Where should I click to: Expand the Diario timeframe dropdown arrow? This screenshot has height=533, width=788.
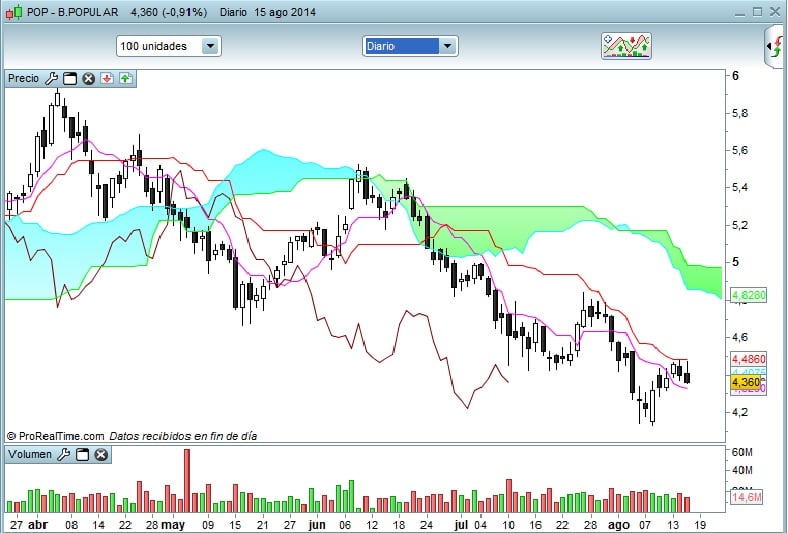[447, 46]
